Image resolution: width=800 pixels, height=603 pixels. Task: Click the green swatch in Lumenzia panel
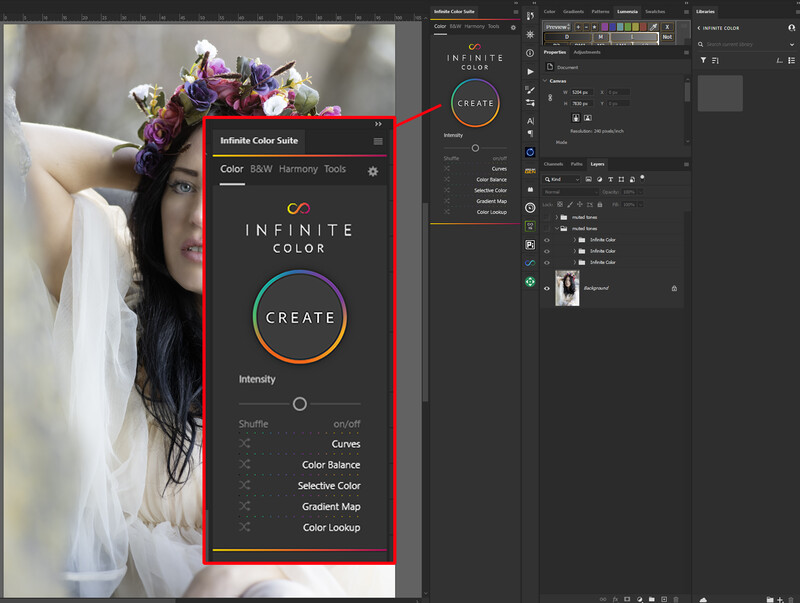pyautogui.click(x=628, y=27)
